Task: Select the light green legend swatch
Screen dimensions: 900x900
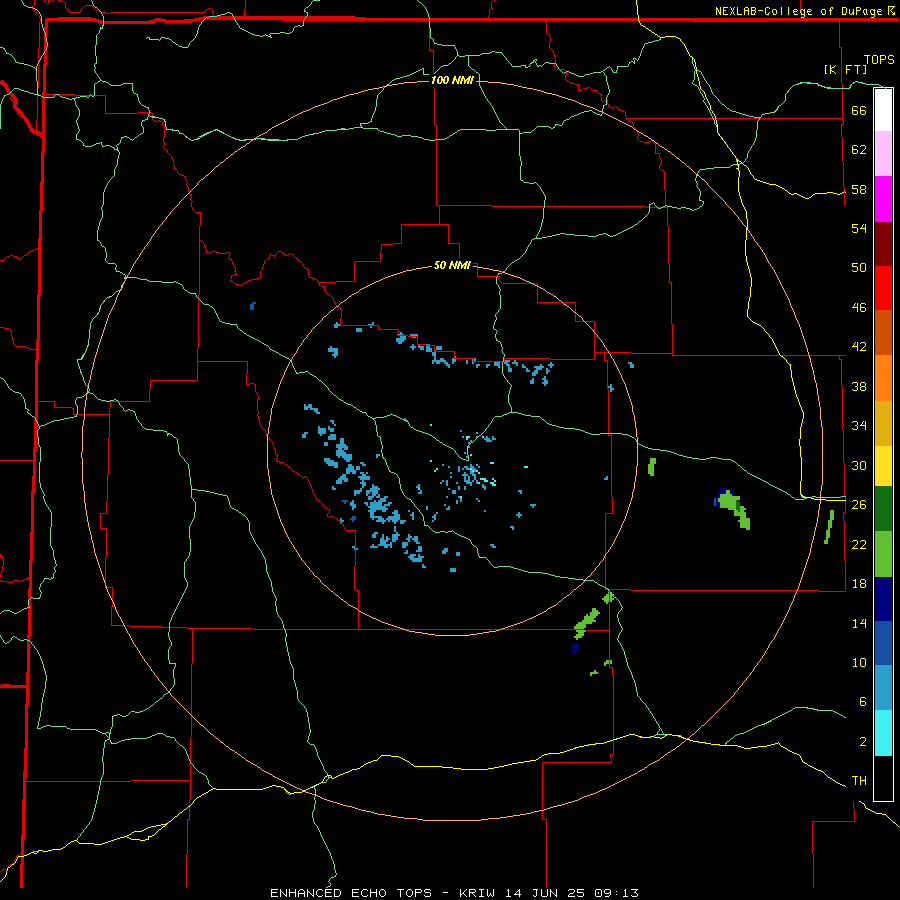Action: (883, 554)
